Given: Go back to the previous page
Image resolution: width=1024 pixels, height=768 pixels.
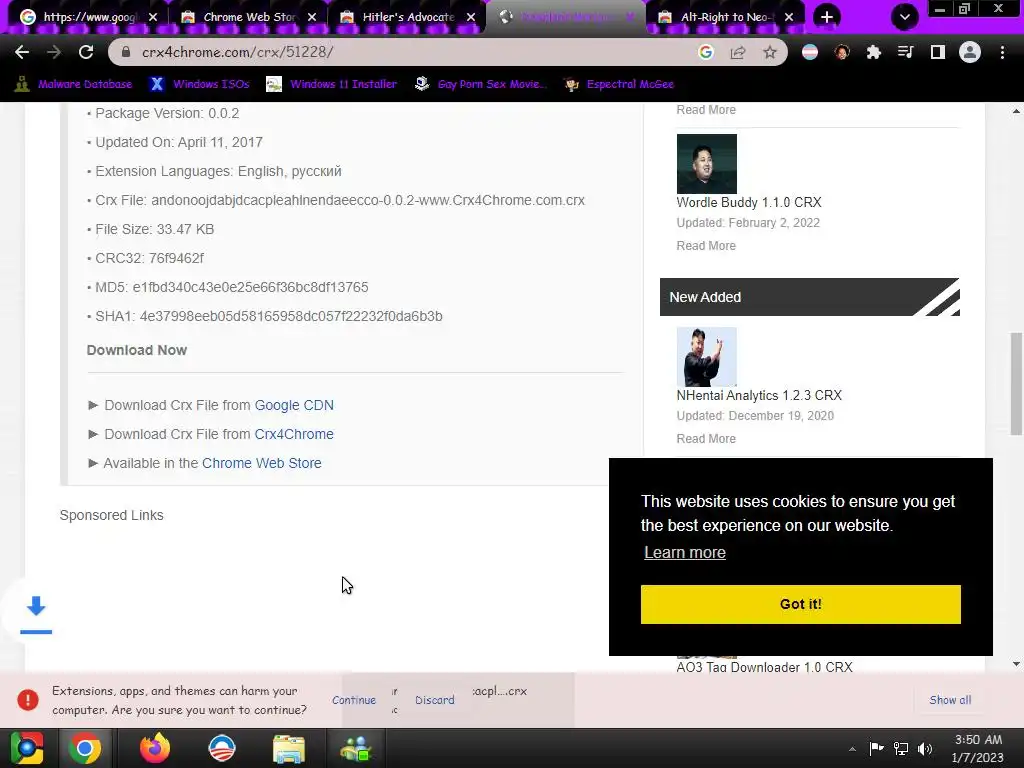Looking at the screenshot, I should tap(22, 52).
